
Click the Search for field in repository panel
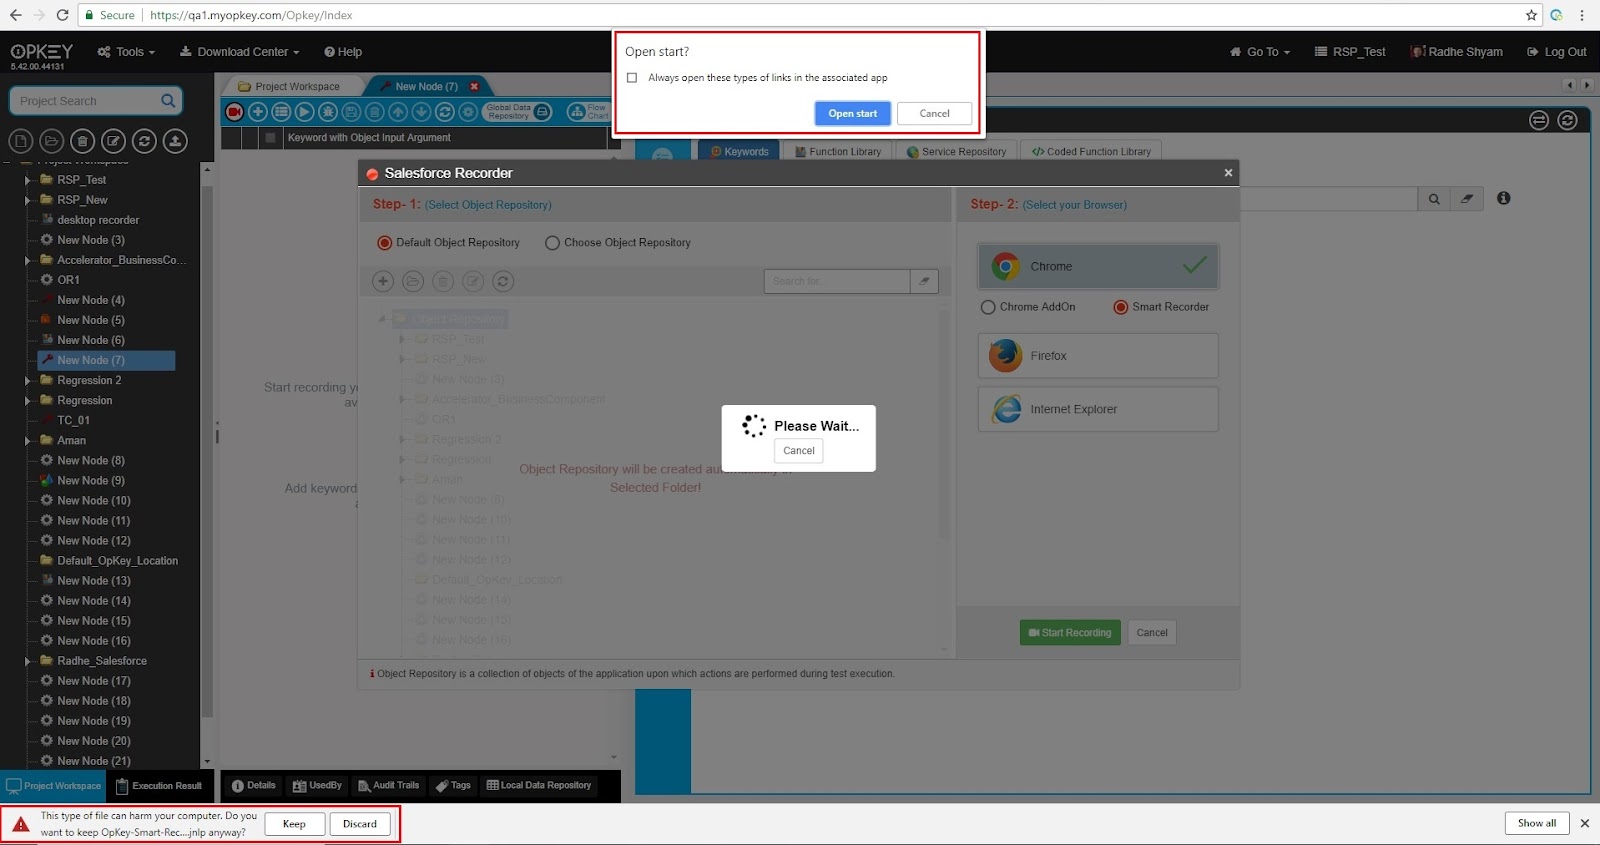click(837, 281)
